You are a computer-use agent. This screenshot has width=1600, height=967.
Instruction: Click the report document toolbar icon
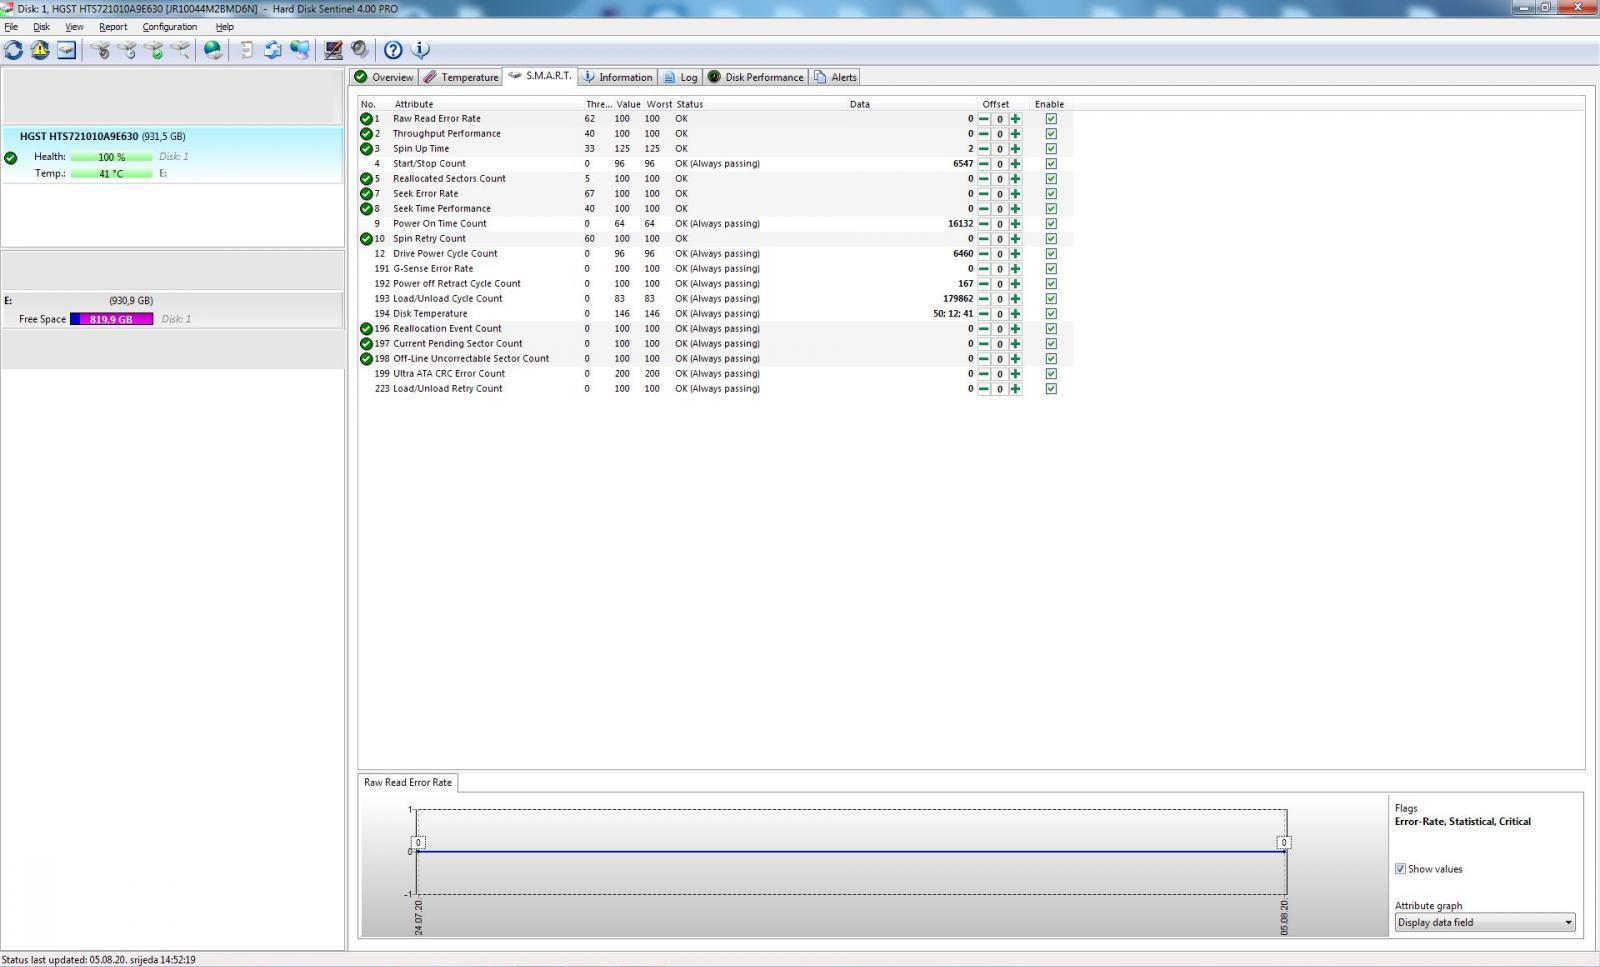(x=246, y=49)
